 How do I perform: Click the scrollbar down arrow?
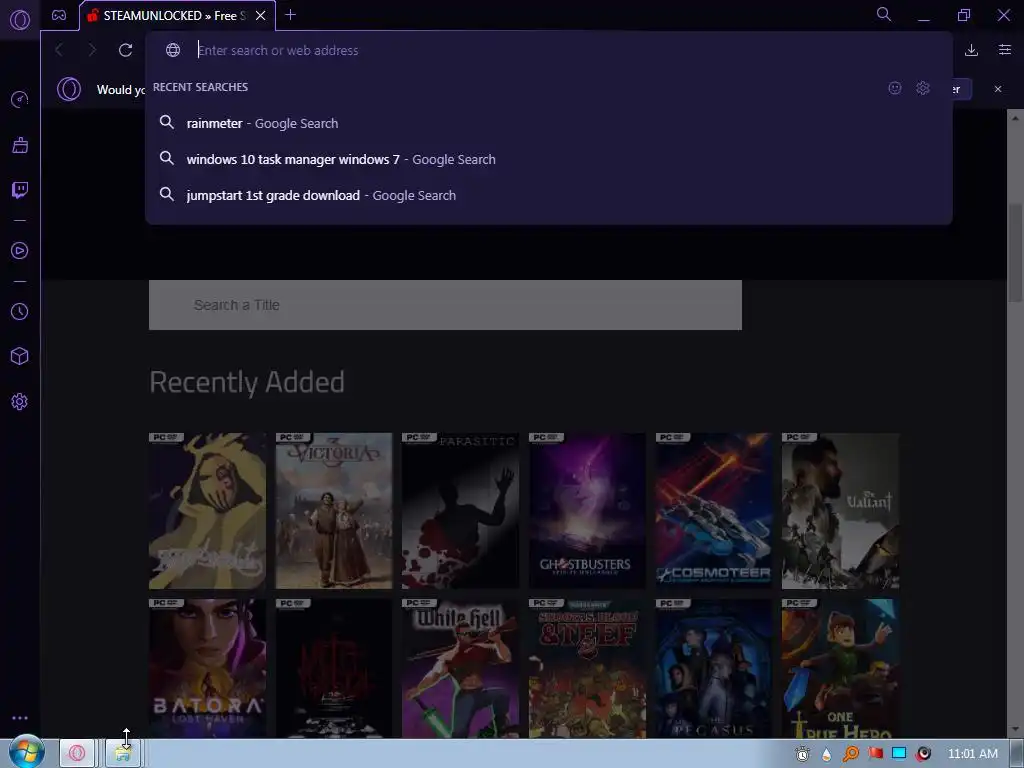click(1015, 730)
